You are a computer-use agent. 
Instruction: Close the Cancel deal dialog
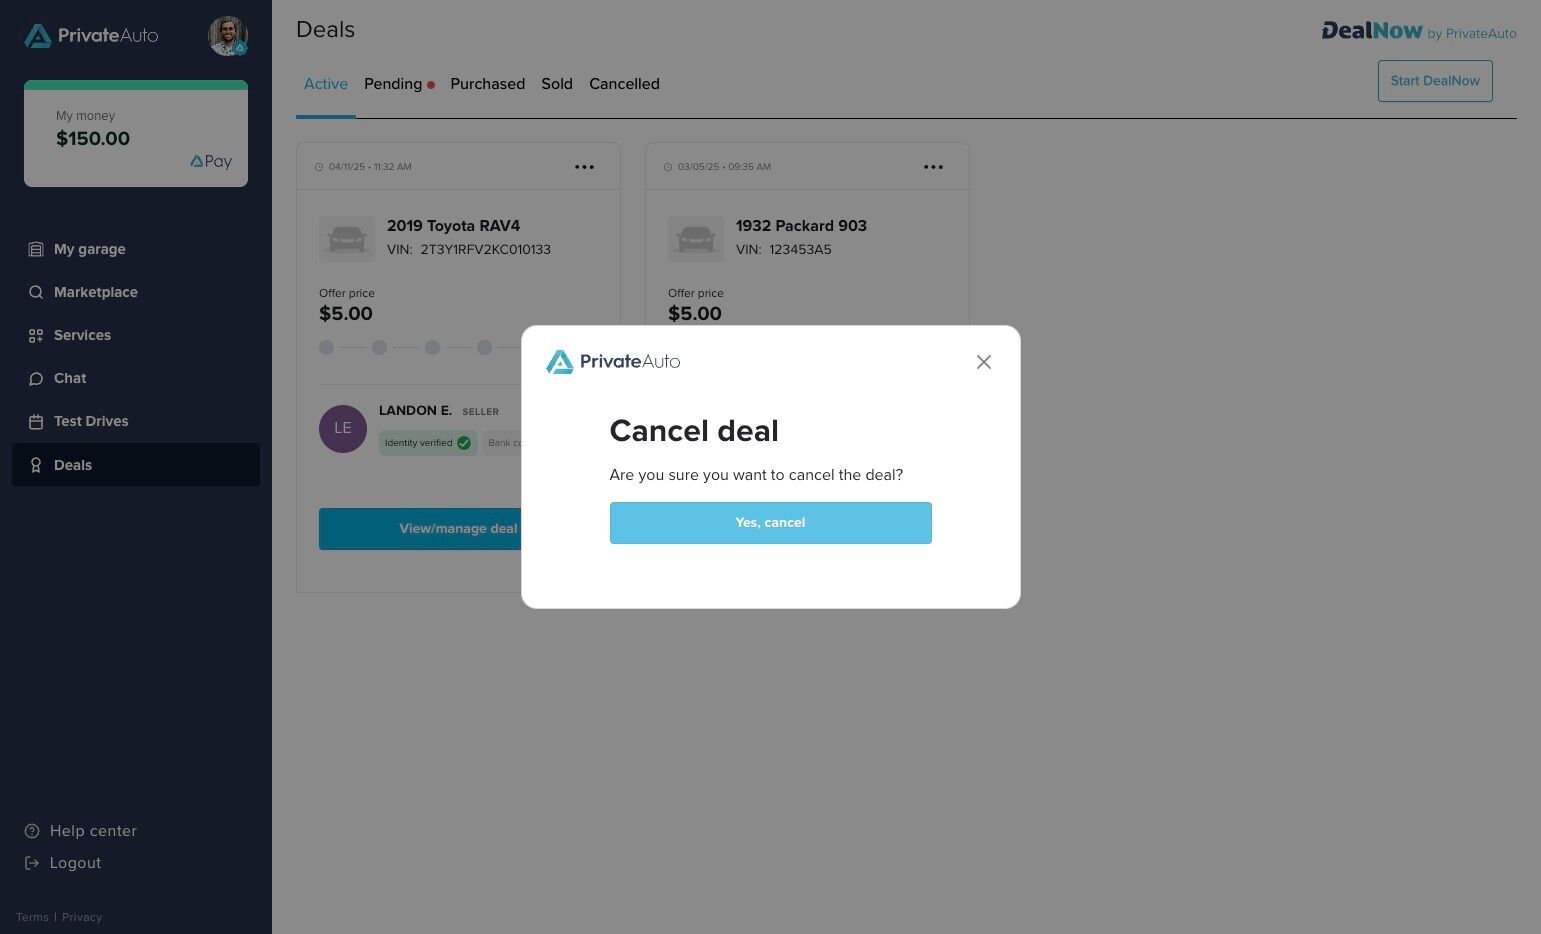(984, 362)
